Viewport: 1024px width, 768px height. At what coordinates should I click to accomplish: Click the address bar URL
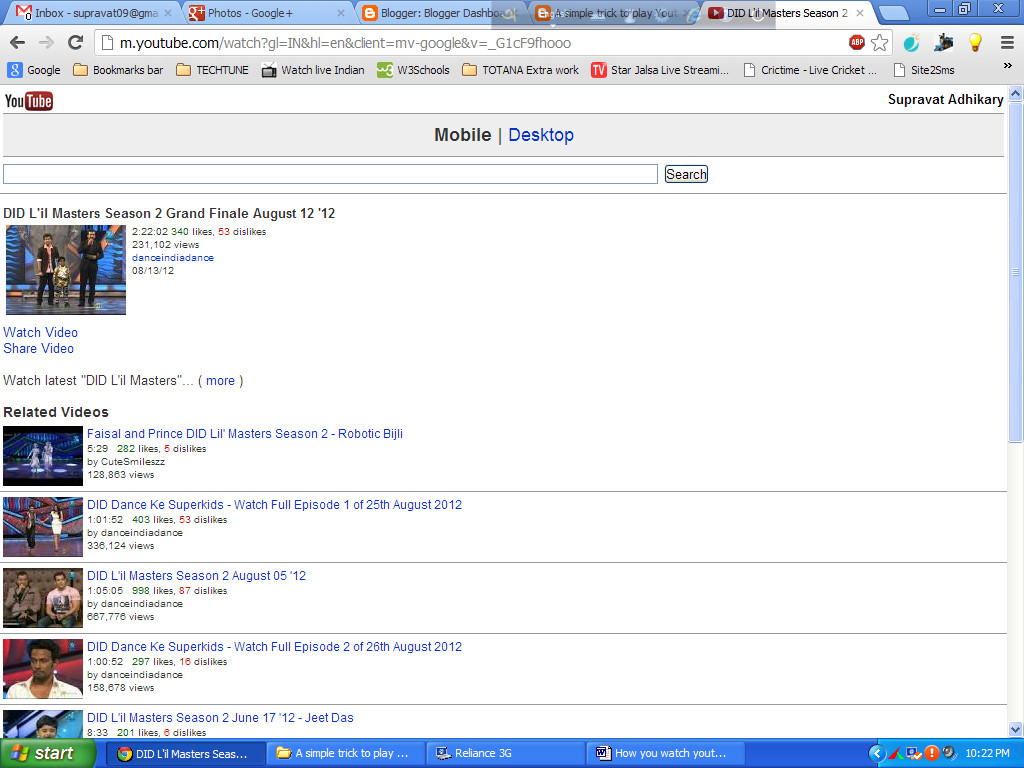click(x=345, y=43)
